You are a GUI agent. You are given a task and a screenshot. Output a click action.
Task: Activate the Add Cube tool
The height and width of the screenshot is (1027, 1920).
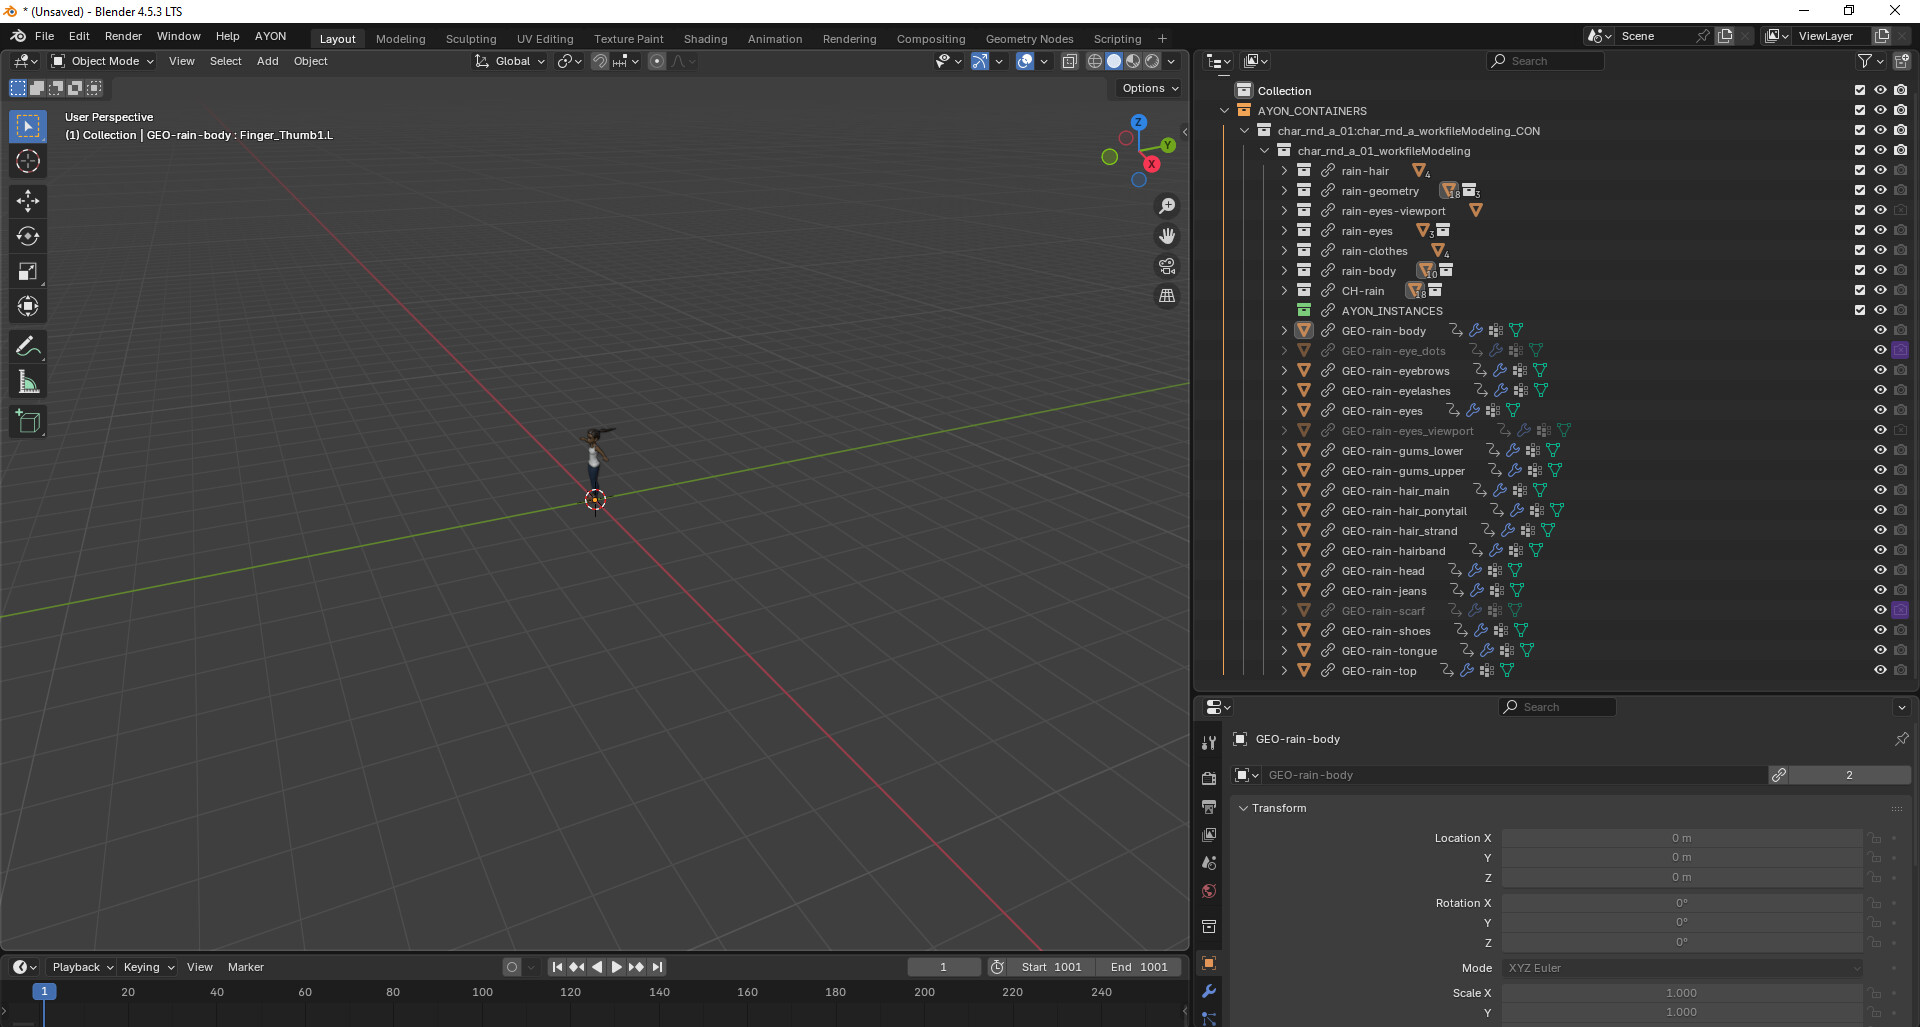pyautogui.click(x=28, y=422)
